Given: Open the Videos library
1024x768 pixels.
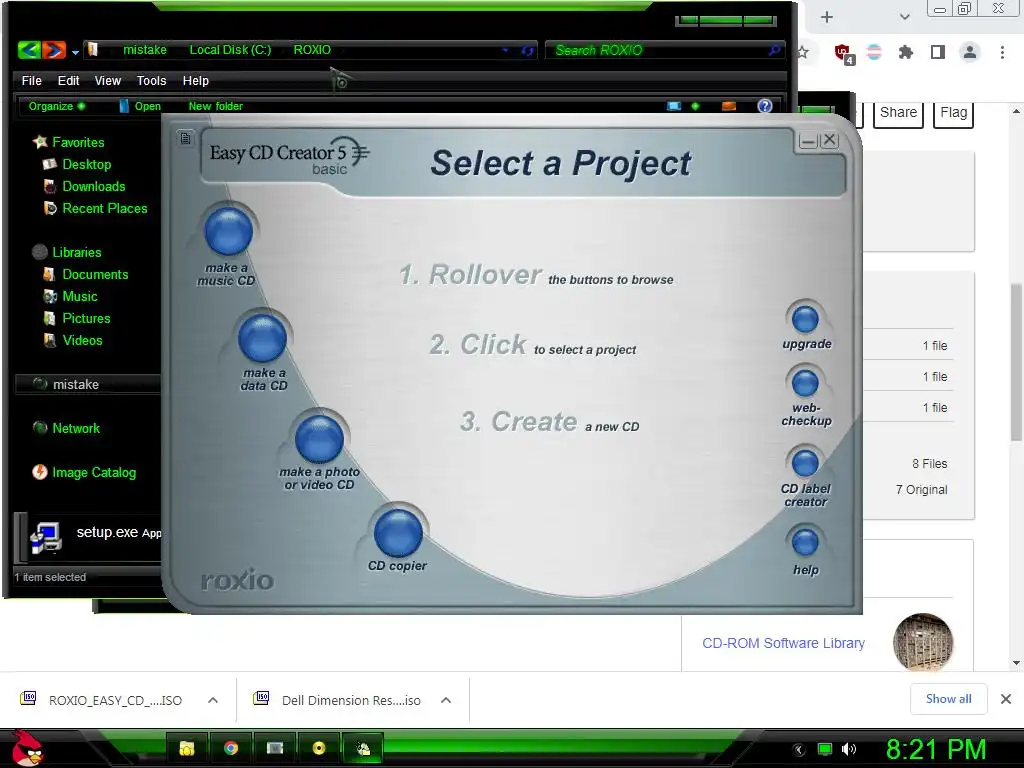Looking at the screenshot, I should coord(82,340).
